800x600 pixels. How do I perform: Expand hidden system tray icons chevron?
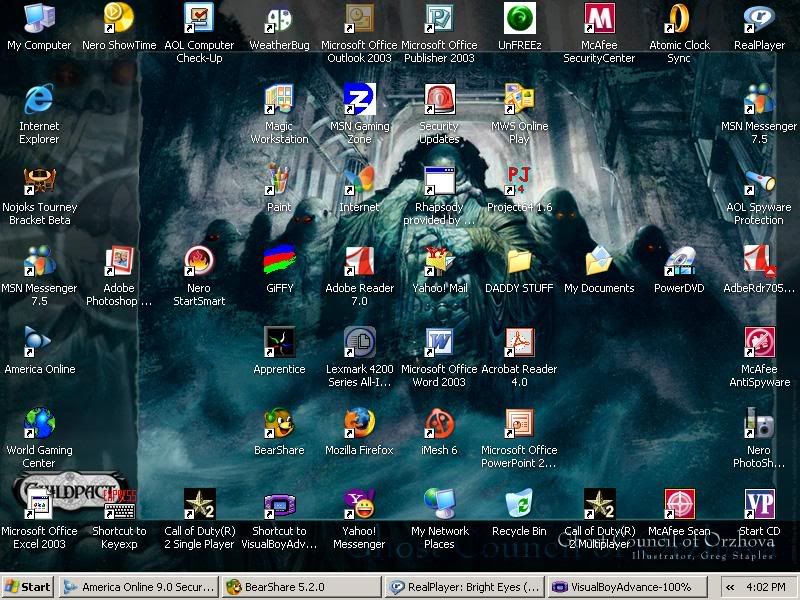tap(731, 587)
